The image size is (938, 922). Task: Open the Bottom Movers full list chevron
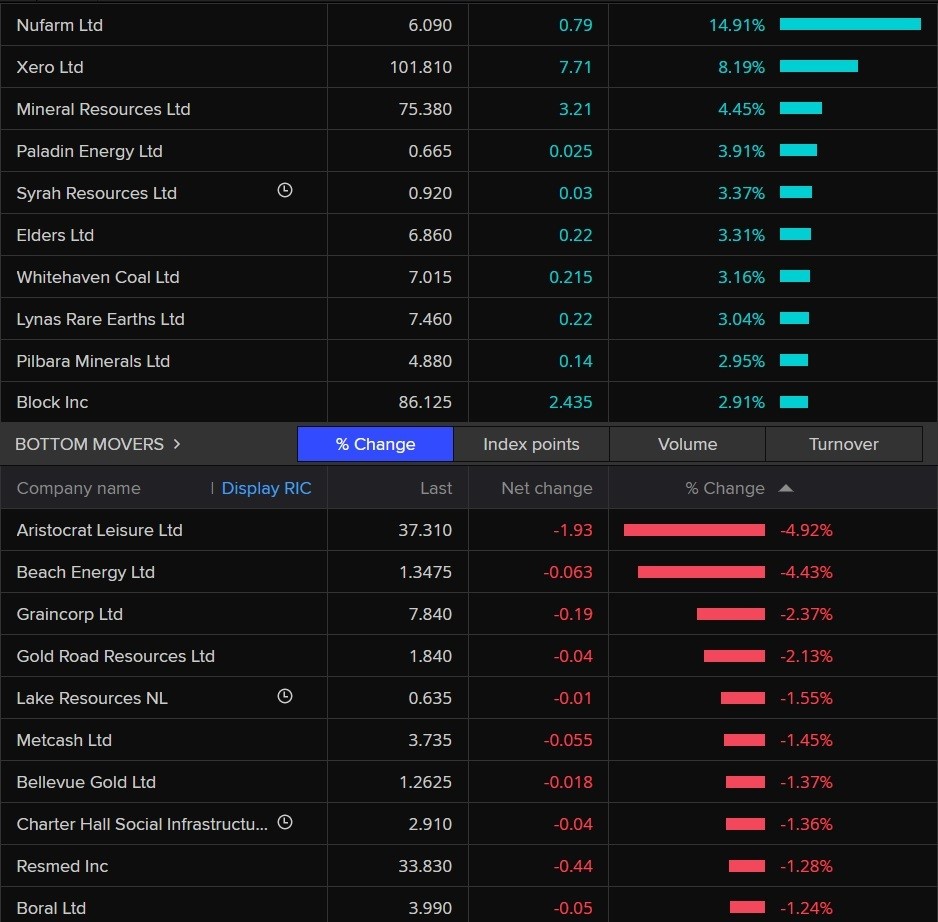[x=176, y=444]
